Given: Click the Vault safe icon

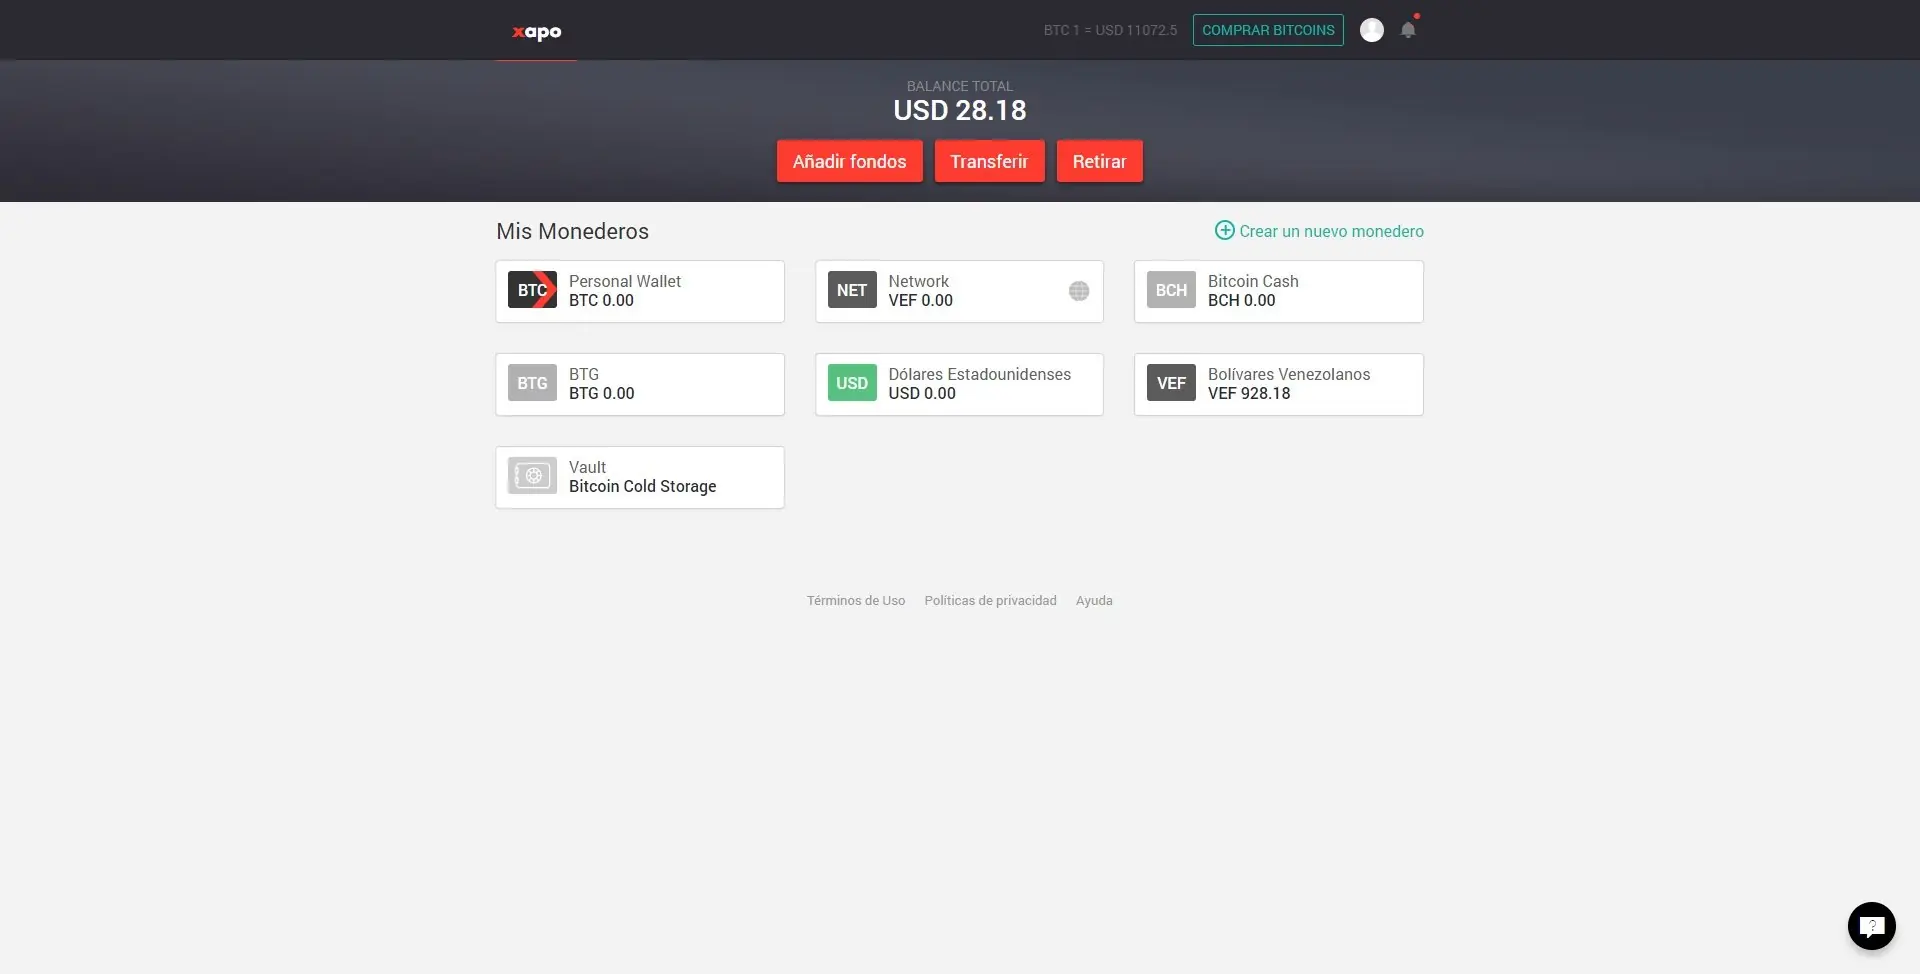Looking at the screenshot, I should [532, 476].
